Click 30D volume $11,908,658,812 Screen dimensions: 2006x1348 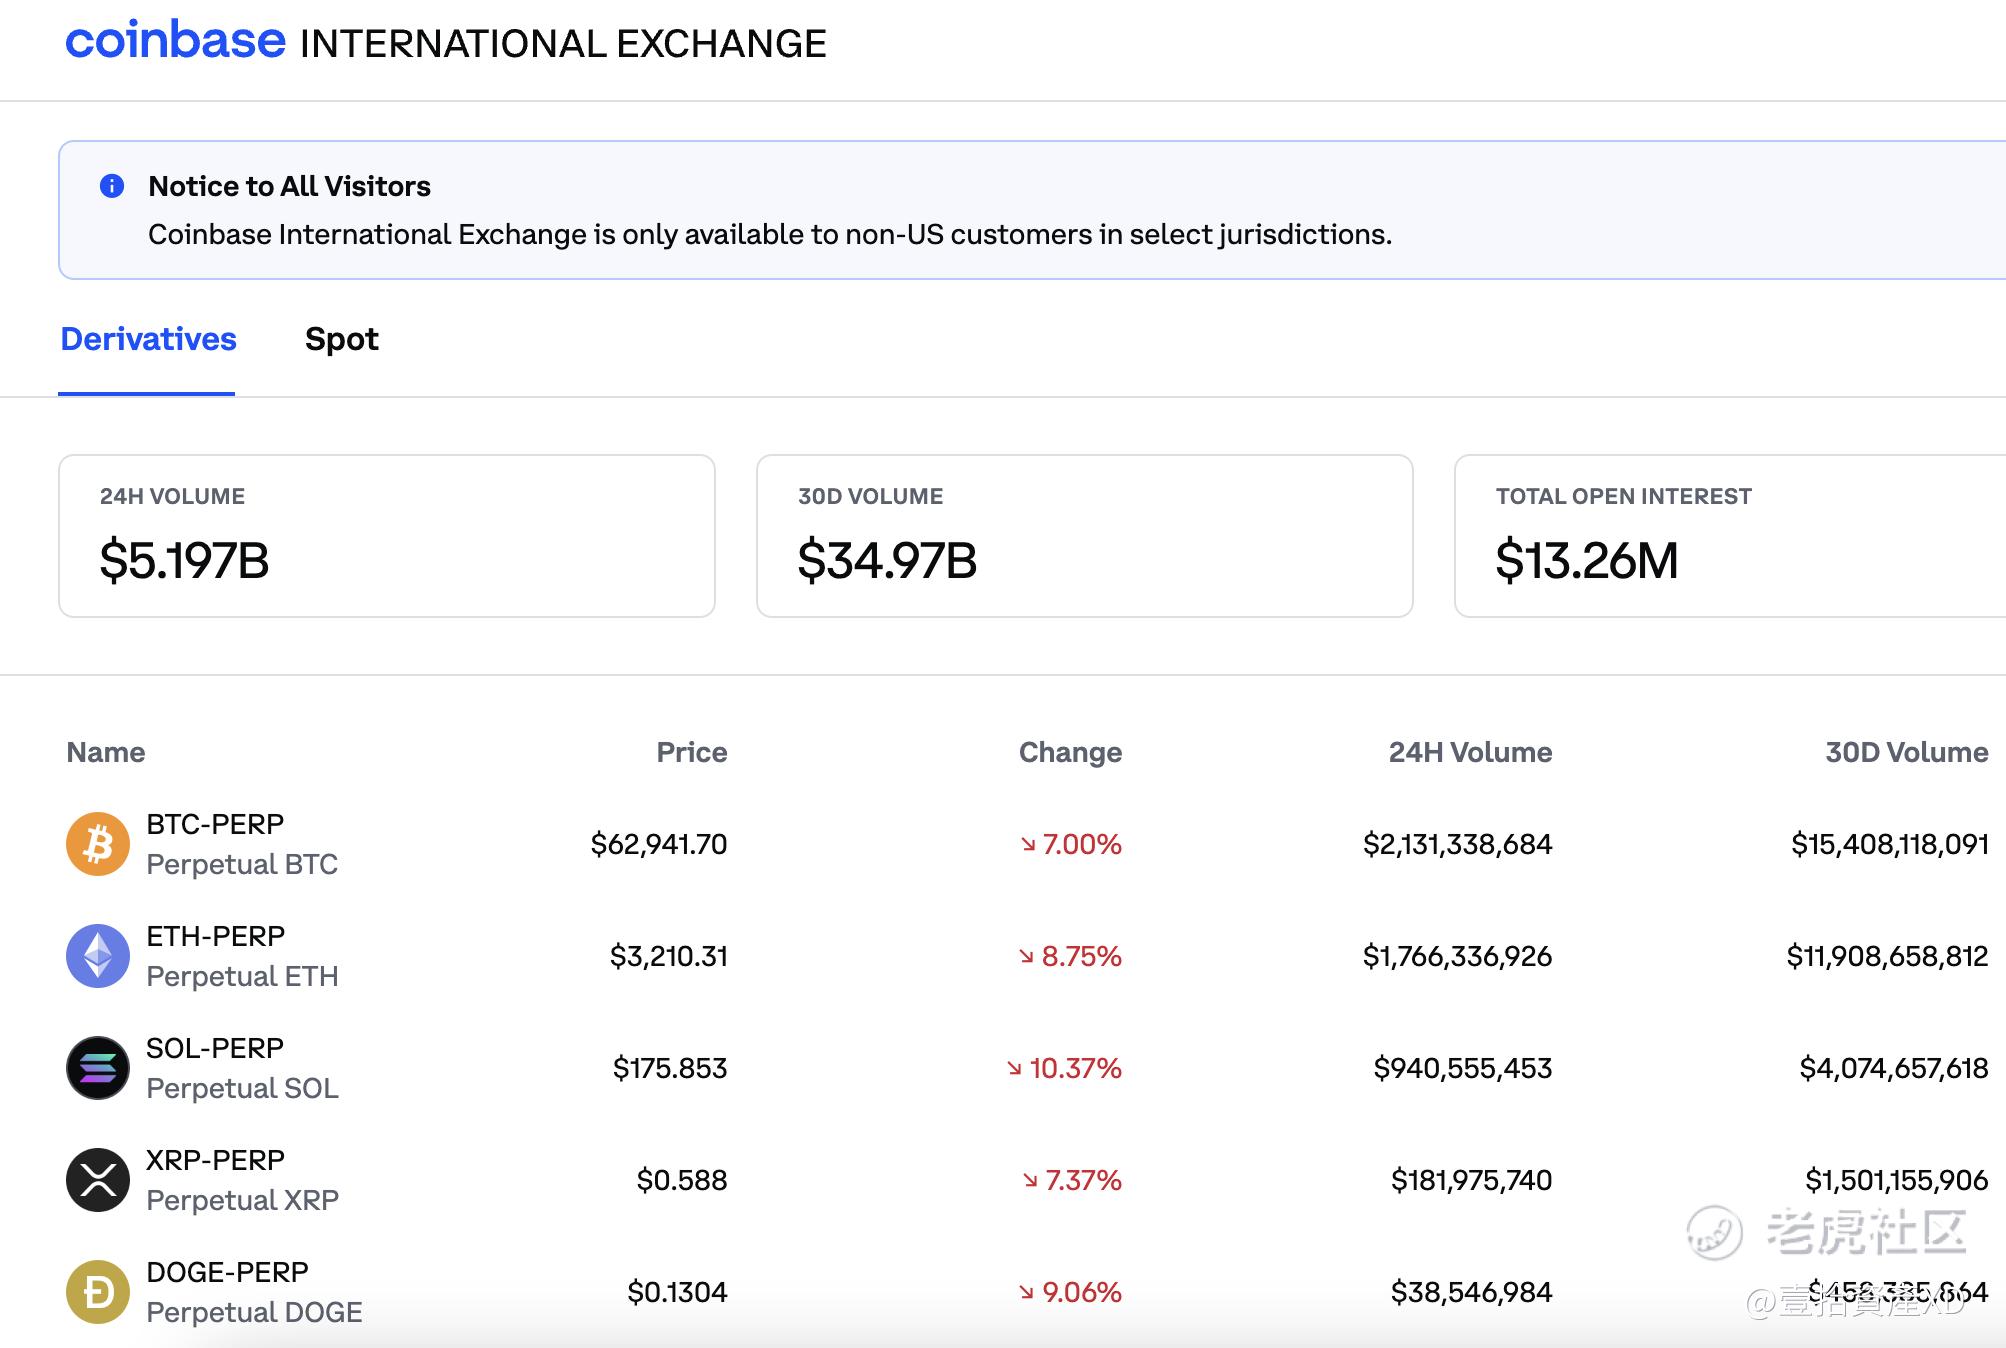point(1888,956)
